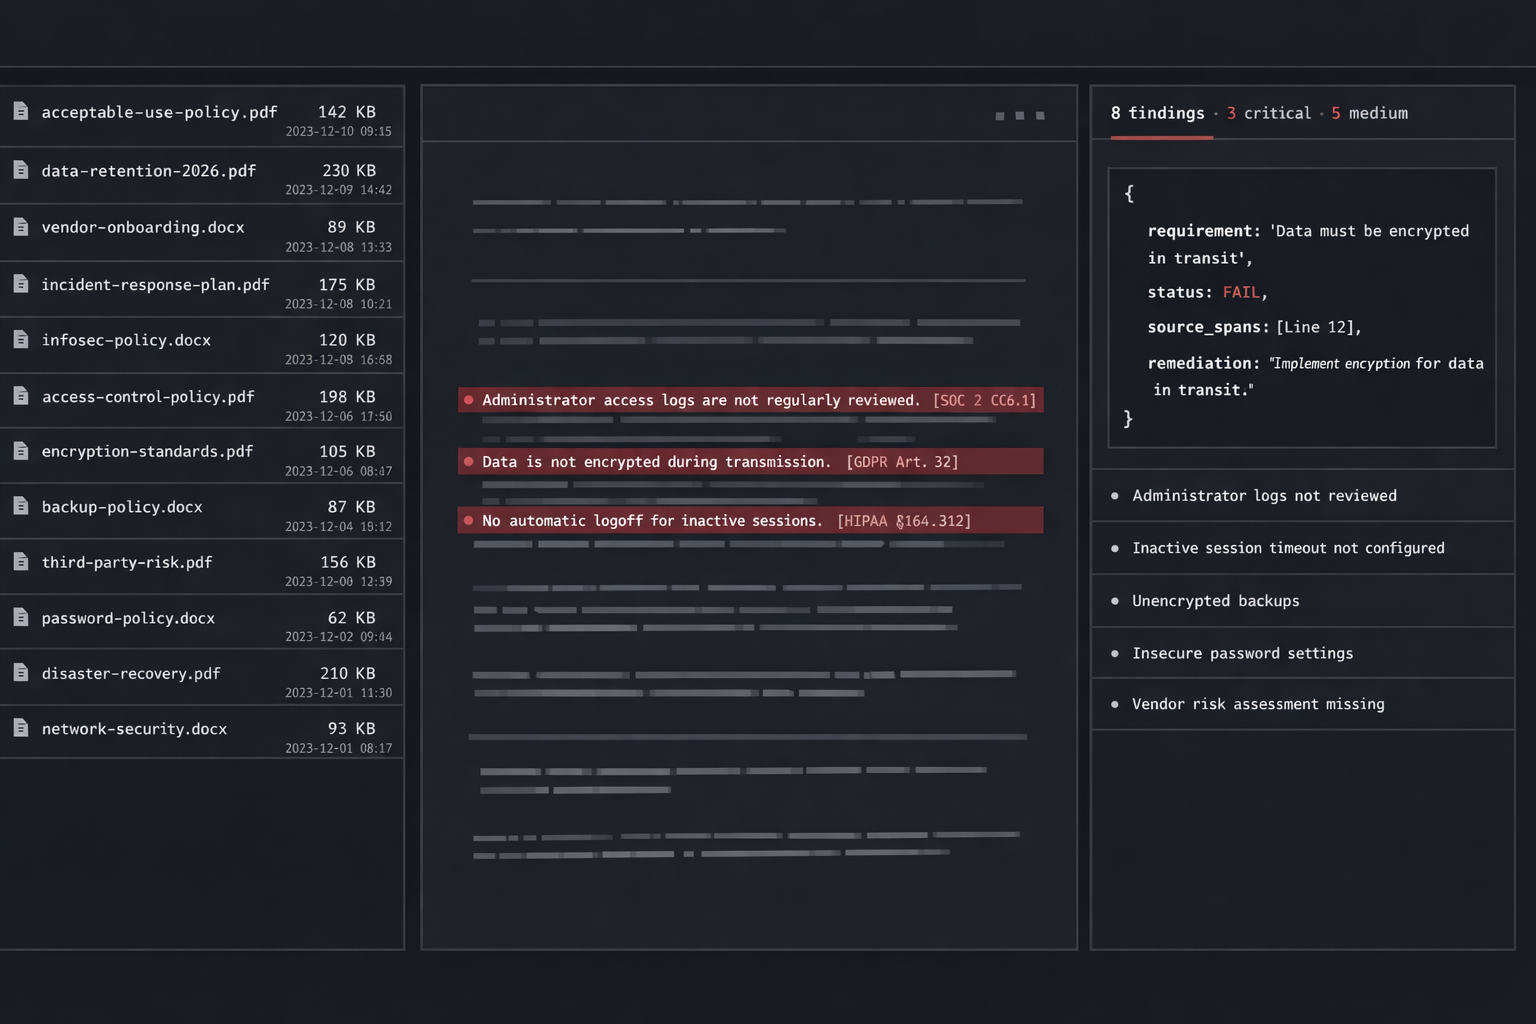Viewport: 1536px width, 1024px height.
Task: Click the red dot on the SOC 2 finding
Action: pos(468,400)
